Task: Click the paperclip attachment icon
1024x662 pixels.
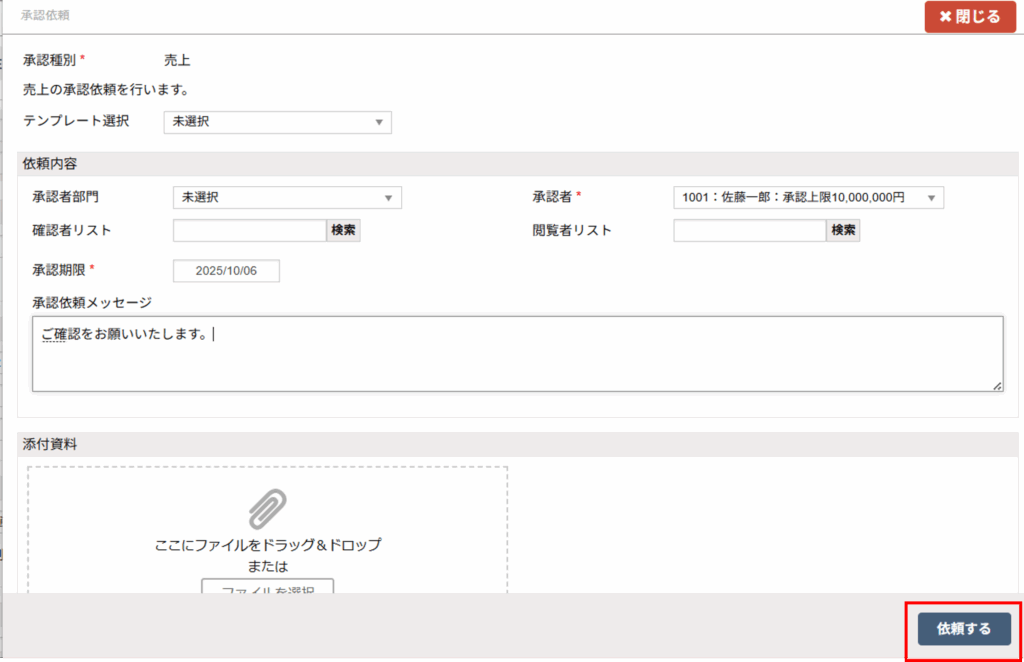Action: 267,509
